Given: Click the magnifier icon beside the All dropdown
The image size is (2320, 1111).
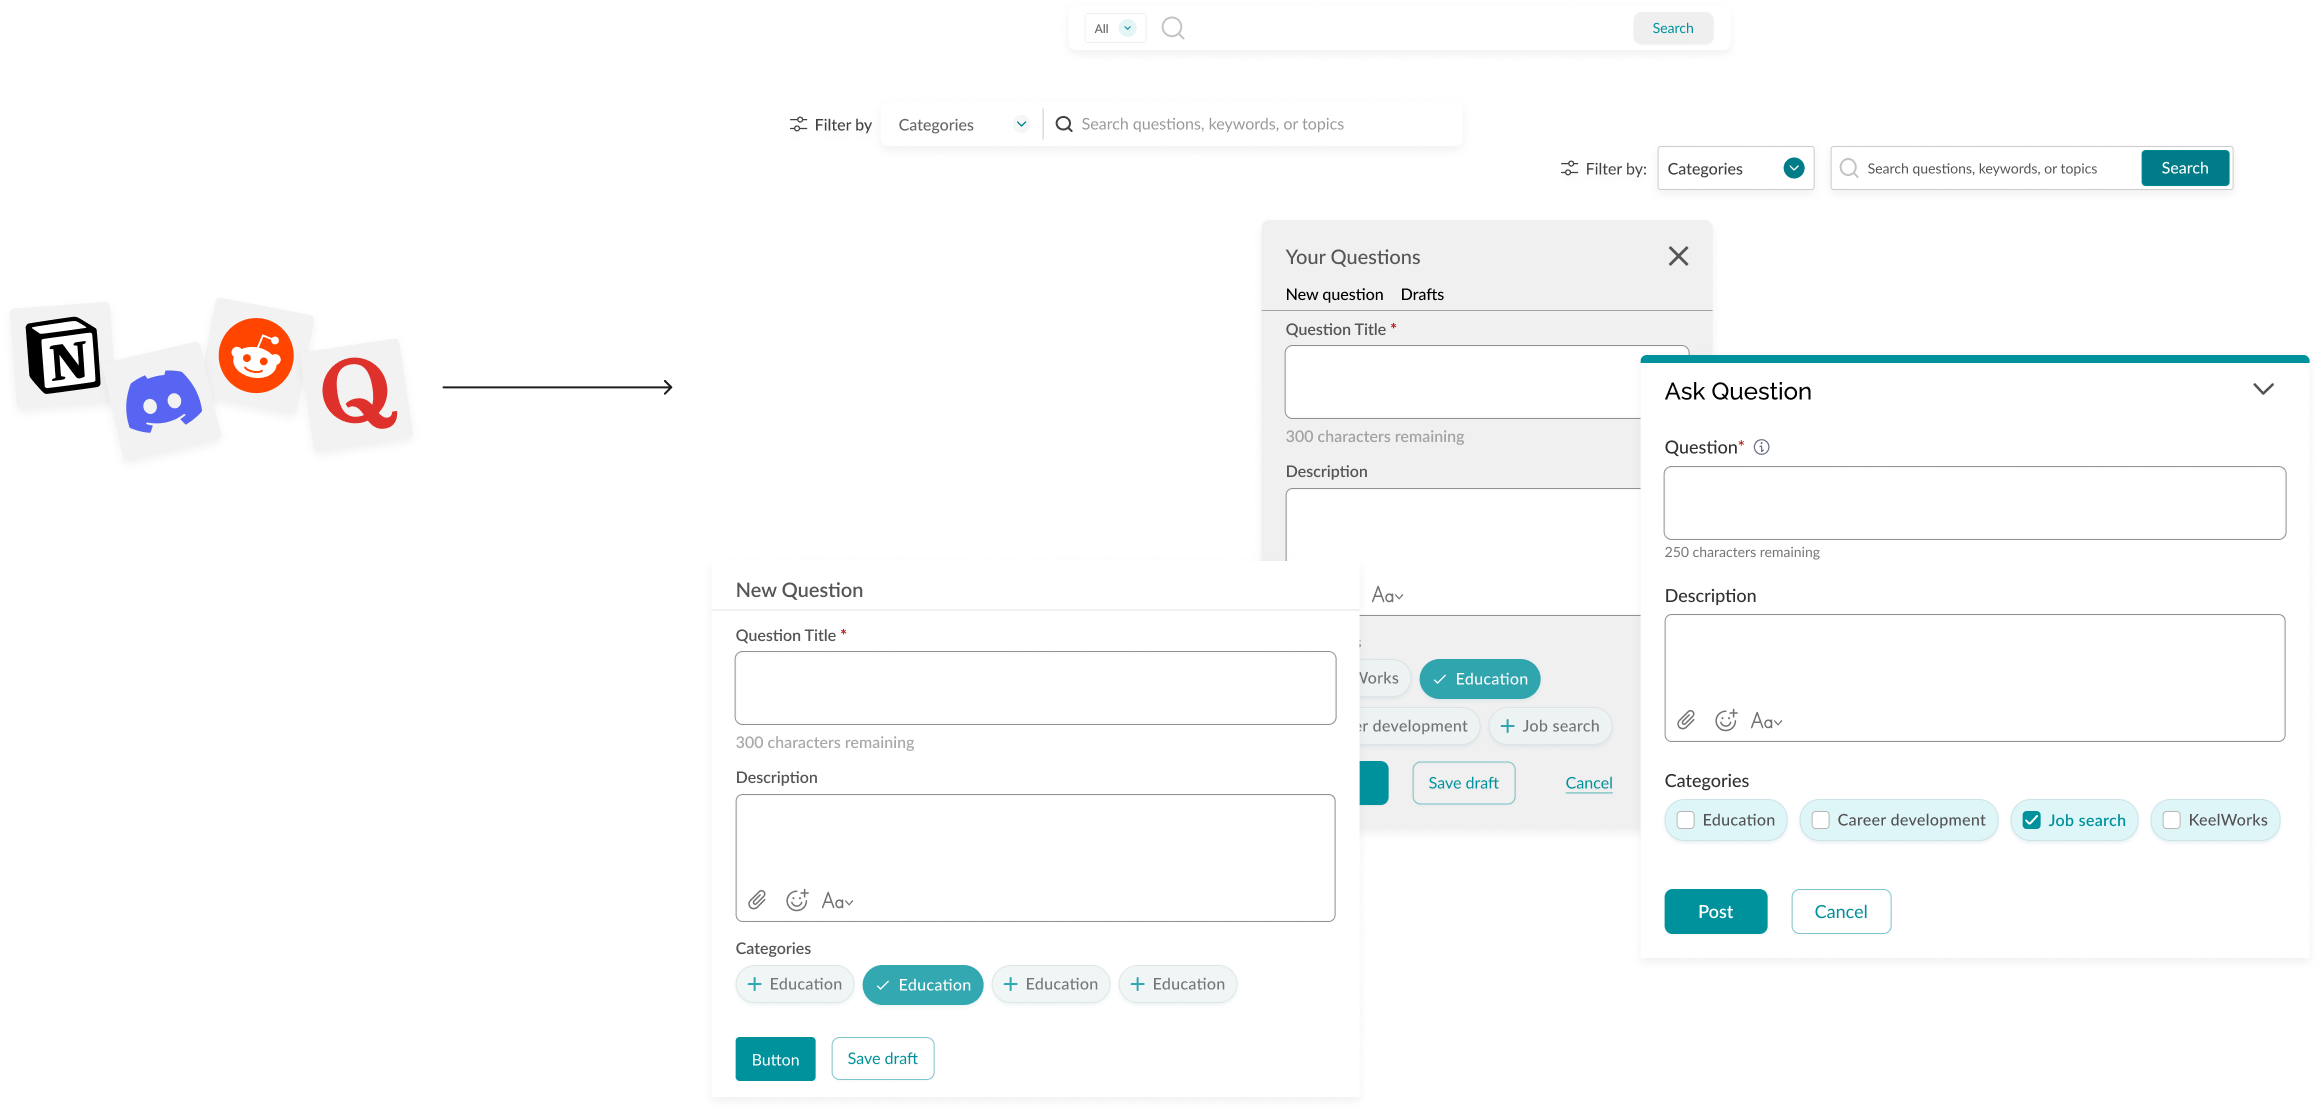Looking at the screenshot, I should pyautogui.click(x=1173, y=28).
